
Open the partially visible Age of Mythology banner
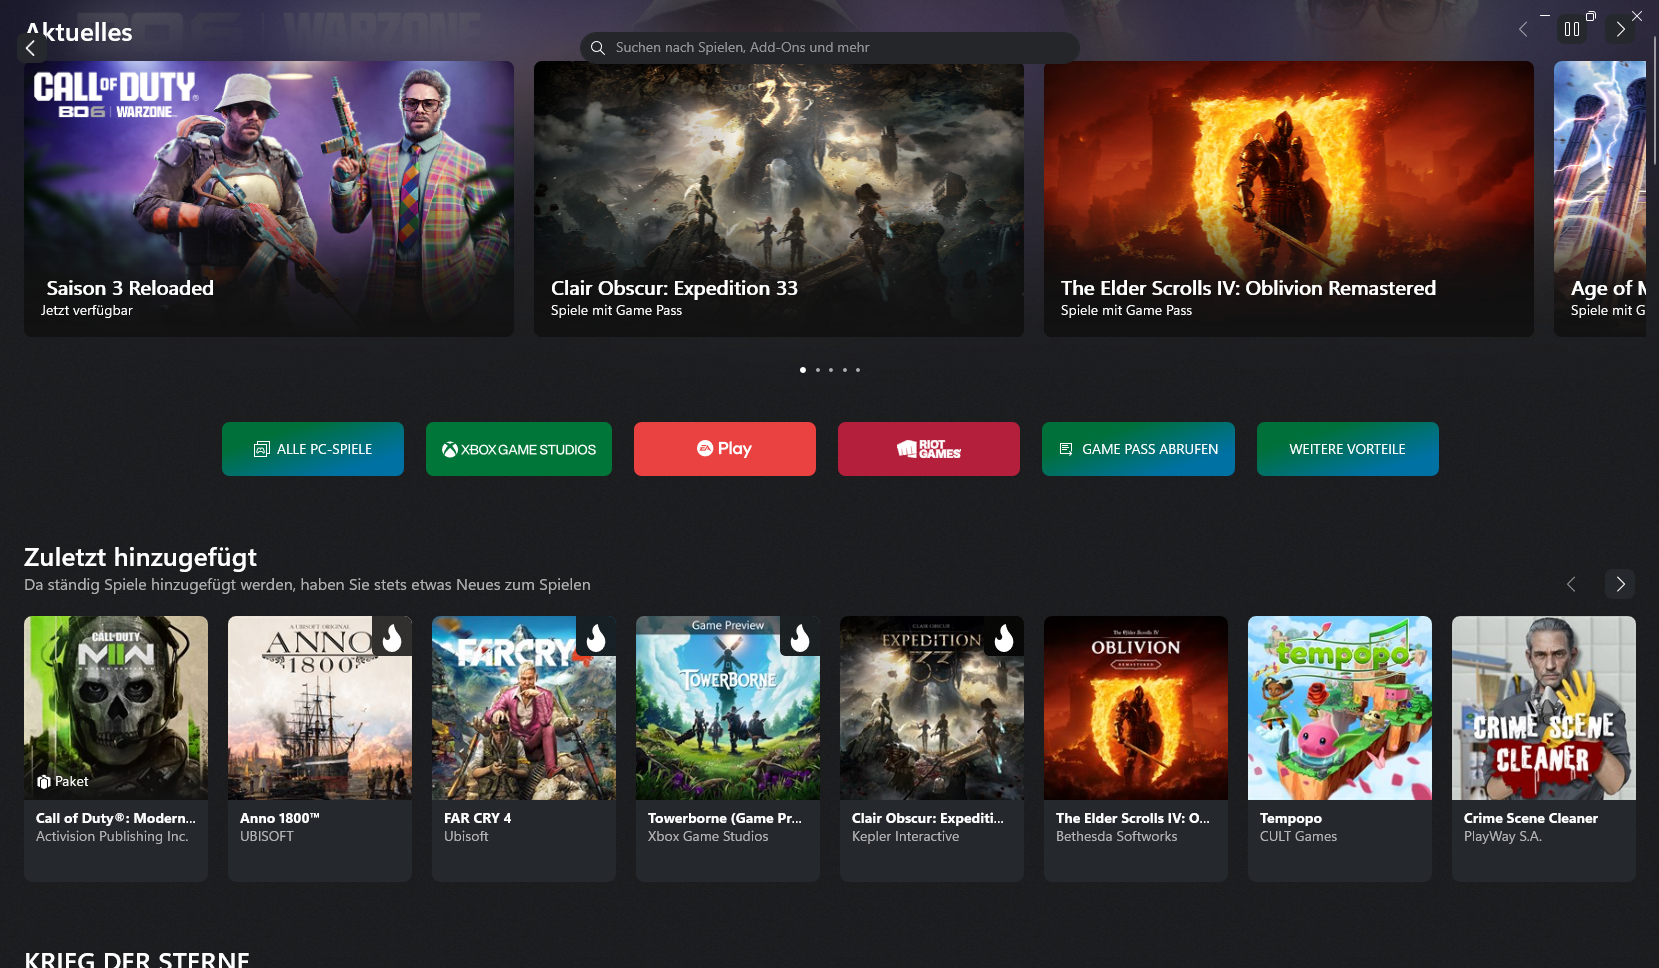click(1600, 199)
